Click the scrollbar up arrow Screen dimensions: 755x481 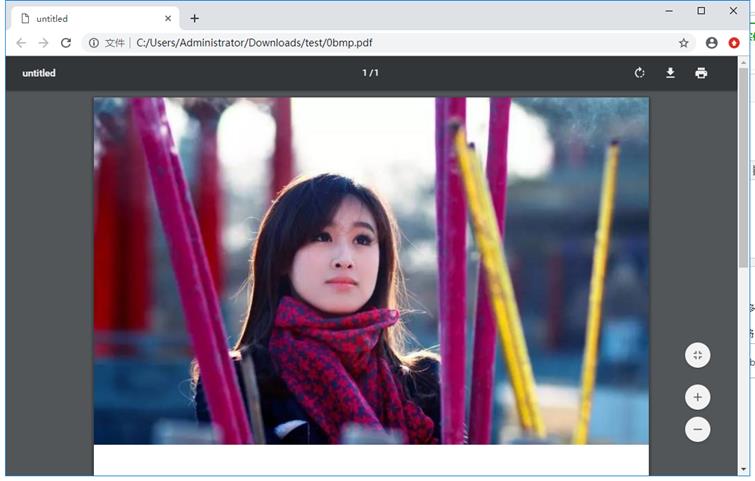743,61
